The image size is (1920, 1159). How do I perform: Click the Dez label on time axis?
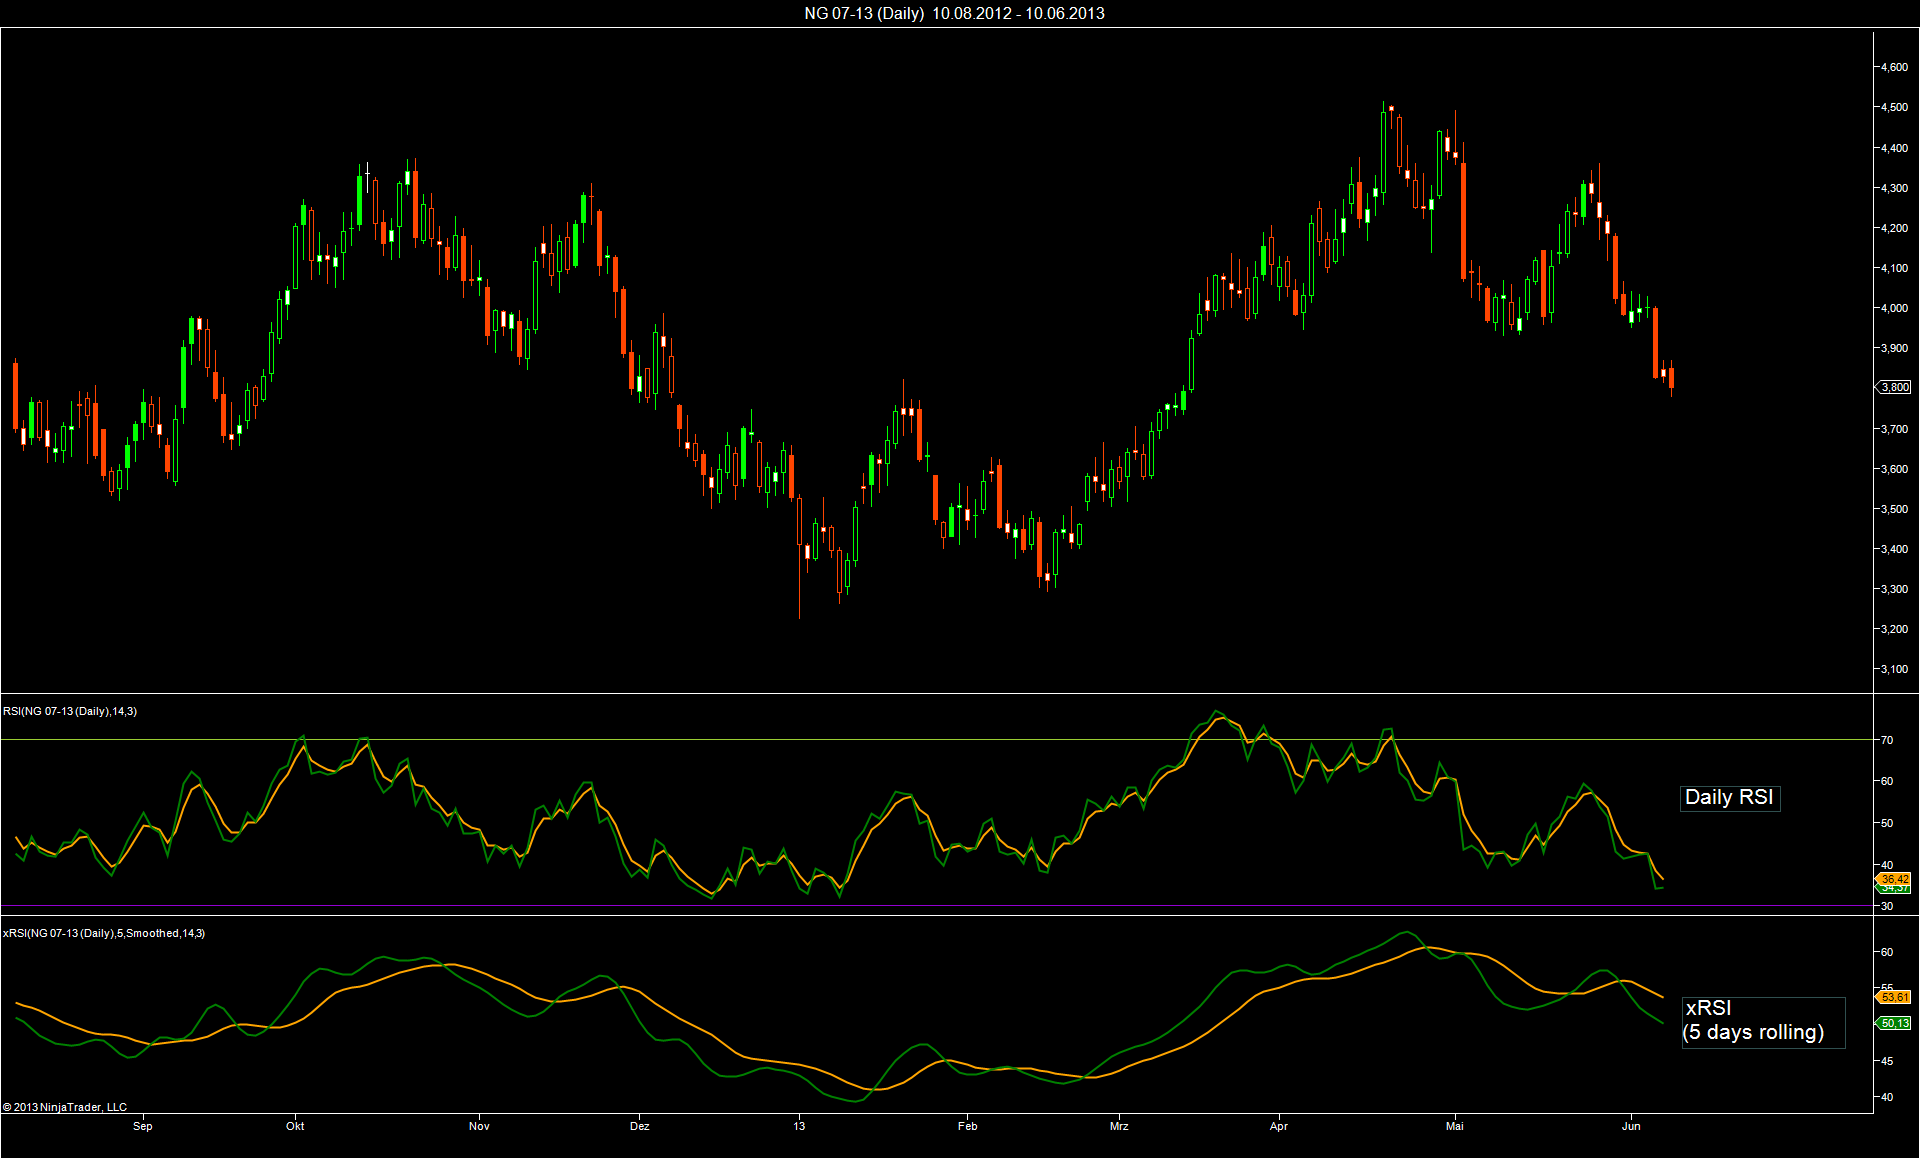pos(640,1126)
